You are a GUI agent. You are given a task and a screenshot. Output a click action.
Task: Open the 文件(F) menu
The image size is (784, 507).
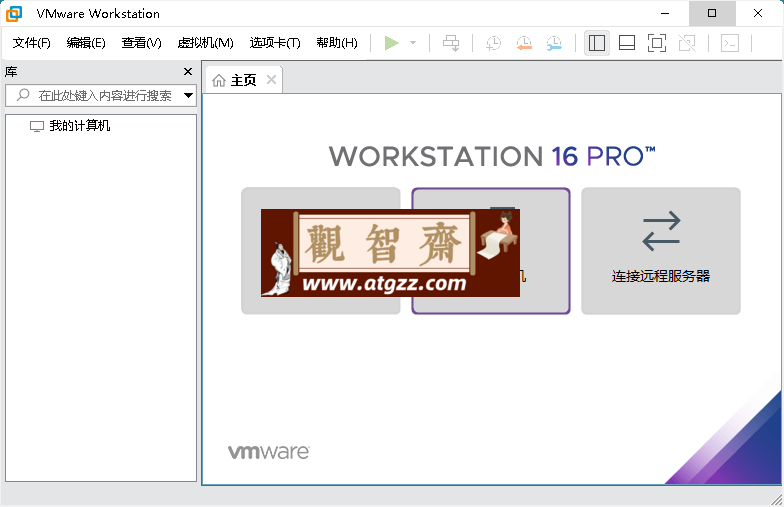point(32,43)
